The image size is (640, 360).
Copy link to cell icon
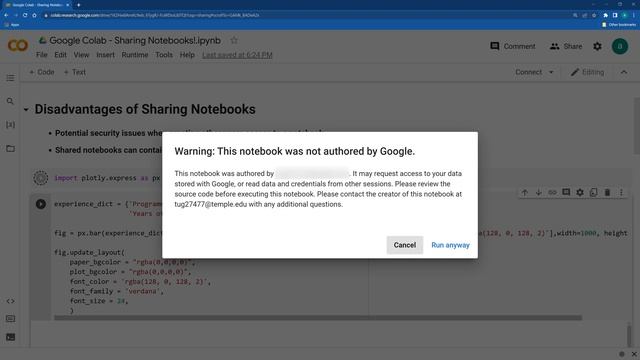click(552, 192)
